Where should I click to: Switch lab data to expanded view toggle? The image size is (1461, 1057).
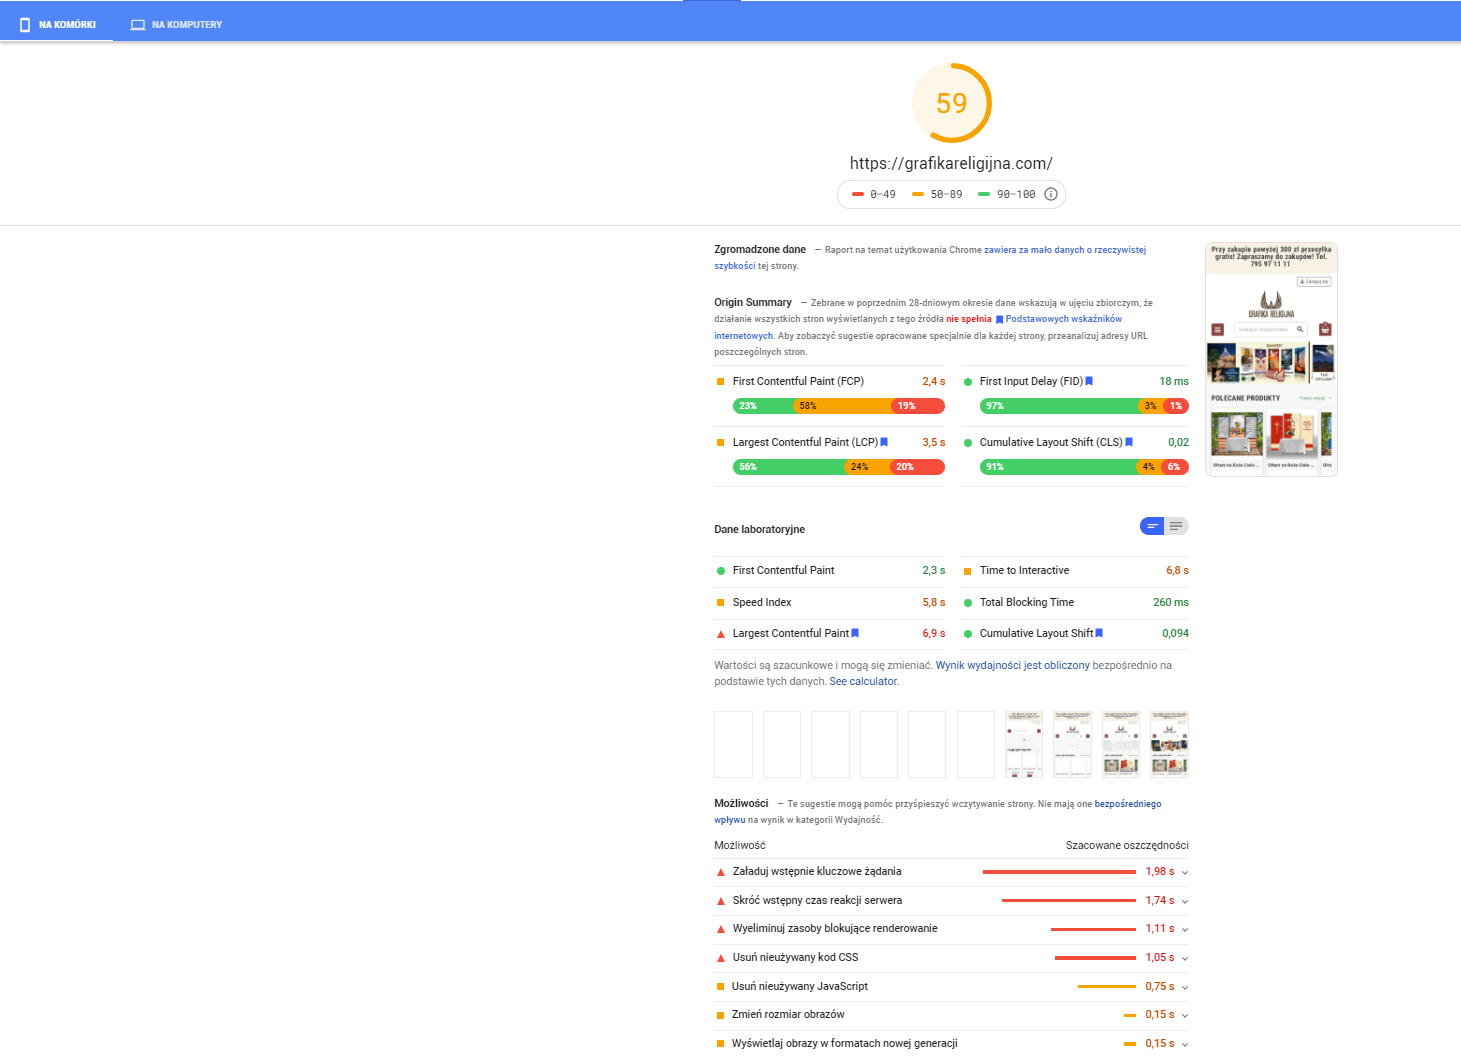point(1176,526)
